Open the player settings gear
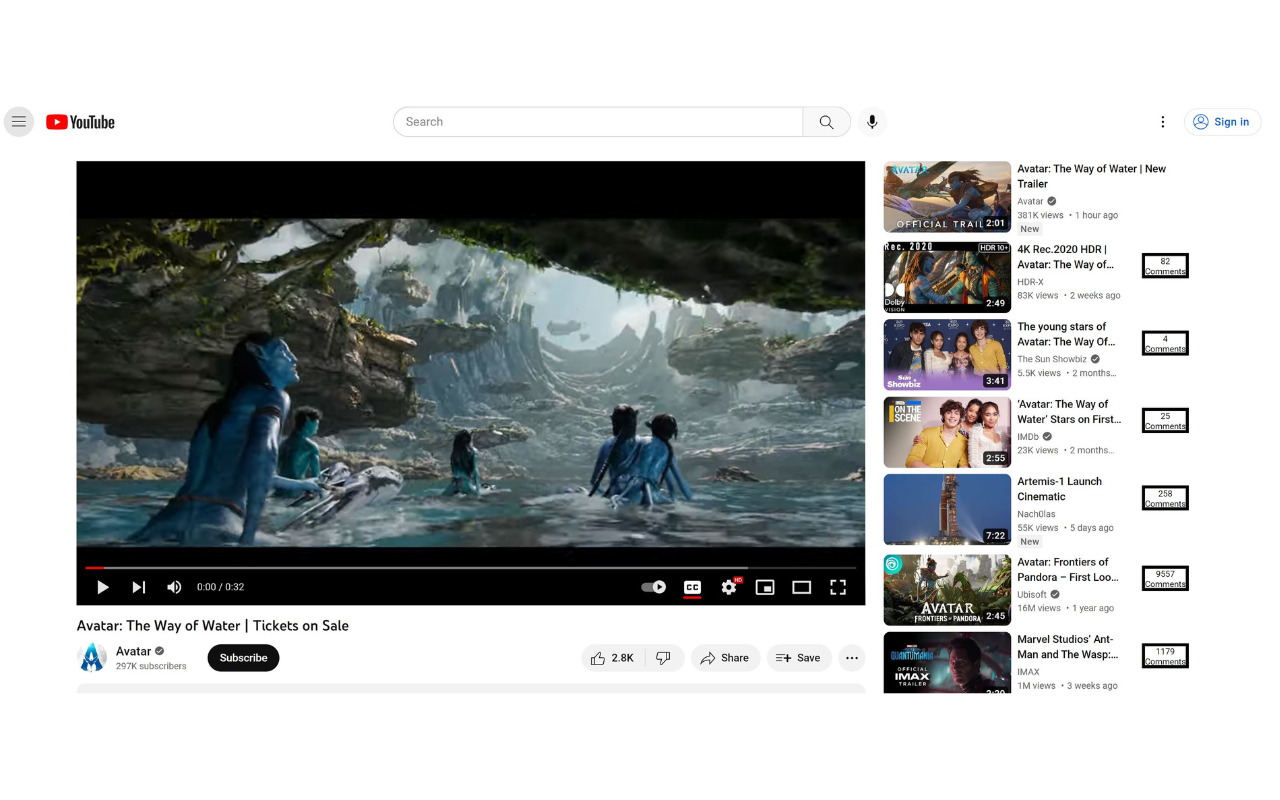 729,587
